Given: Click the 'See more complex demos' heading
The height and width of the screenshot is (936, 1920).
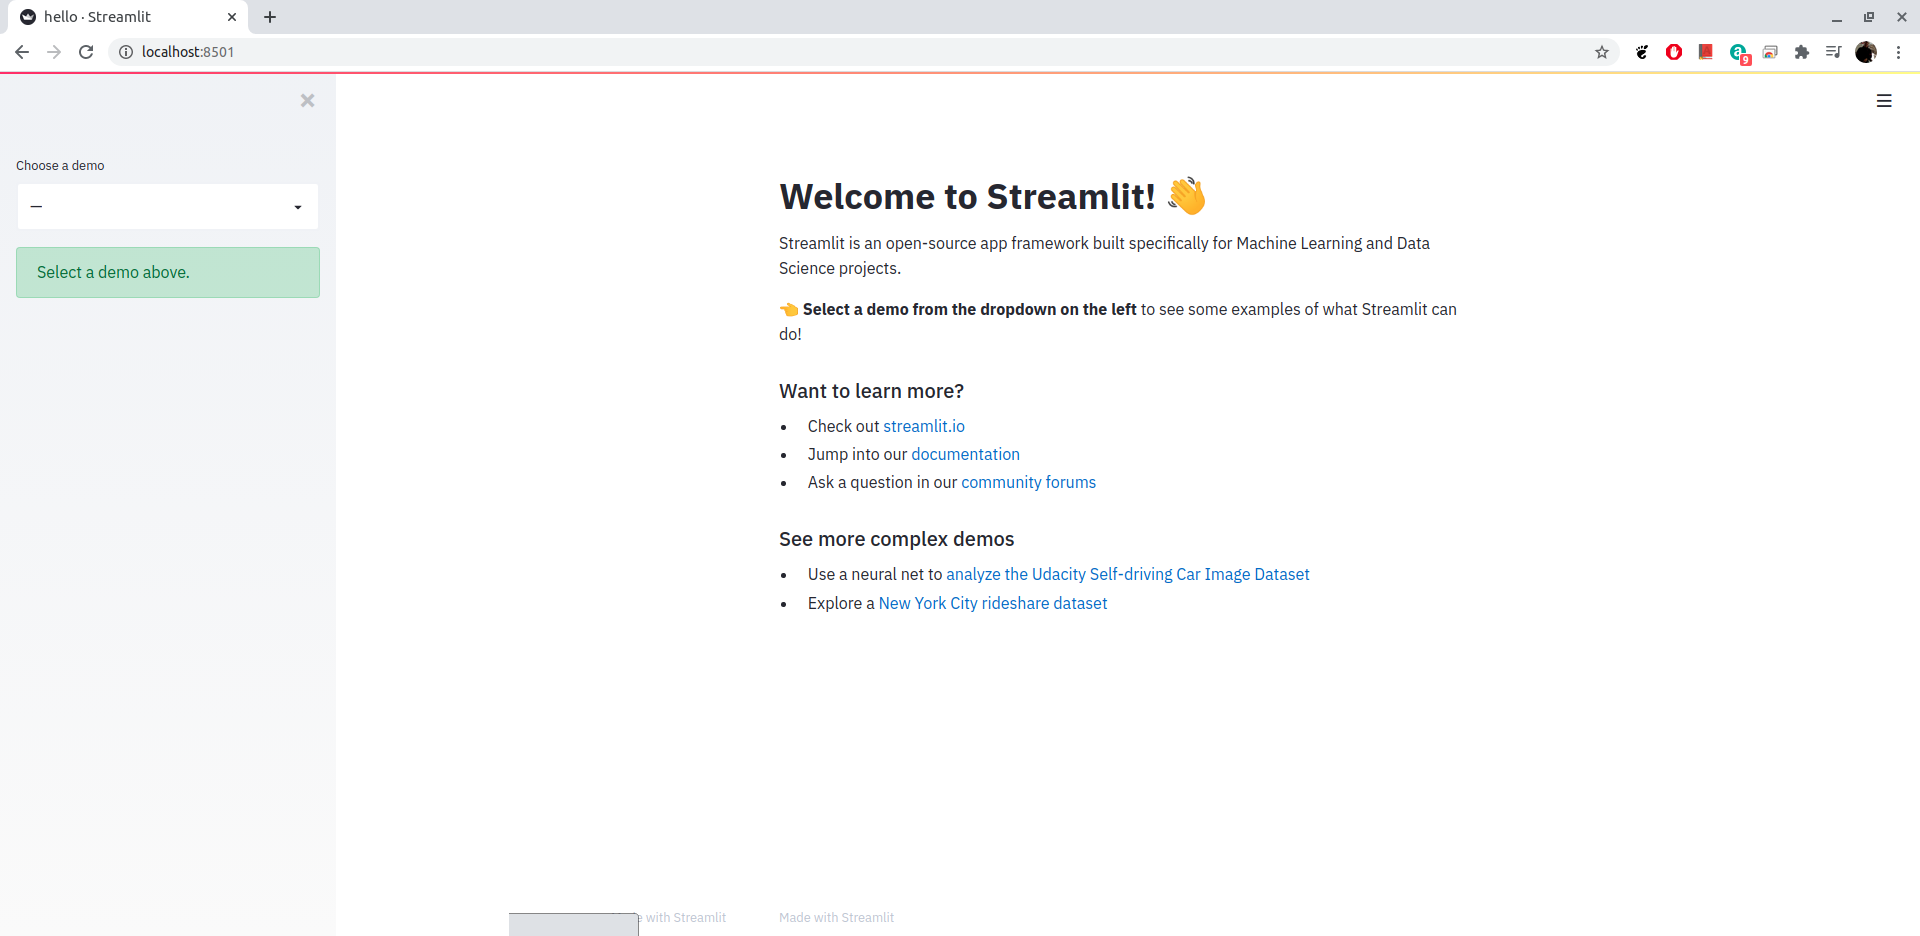Looking at the screenshot, I should pos(896,539).
